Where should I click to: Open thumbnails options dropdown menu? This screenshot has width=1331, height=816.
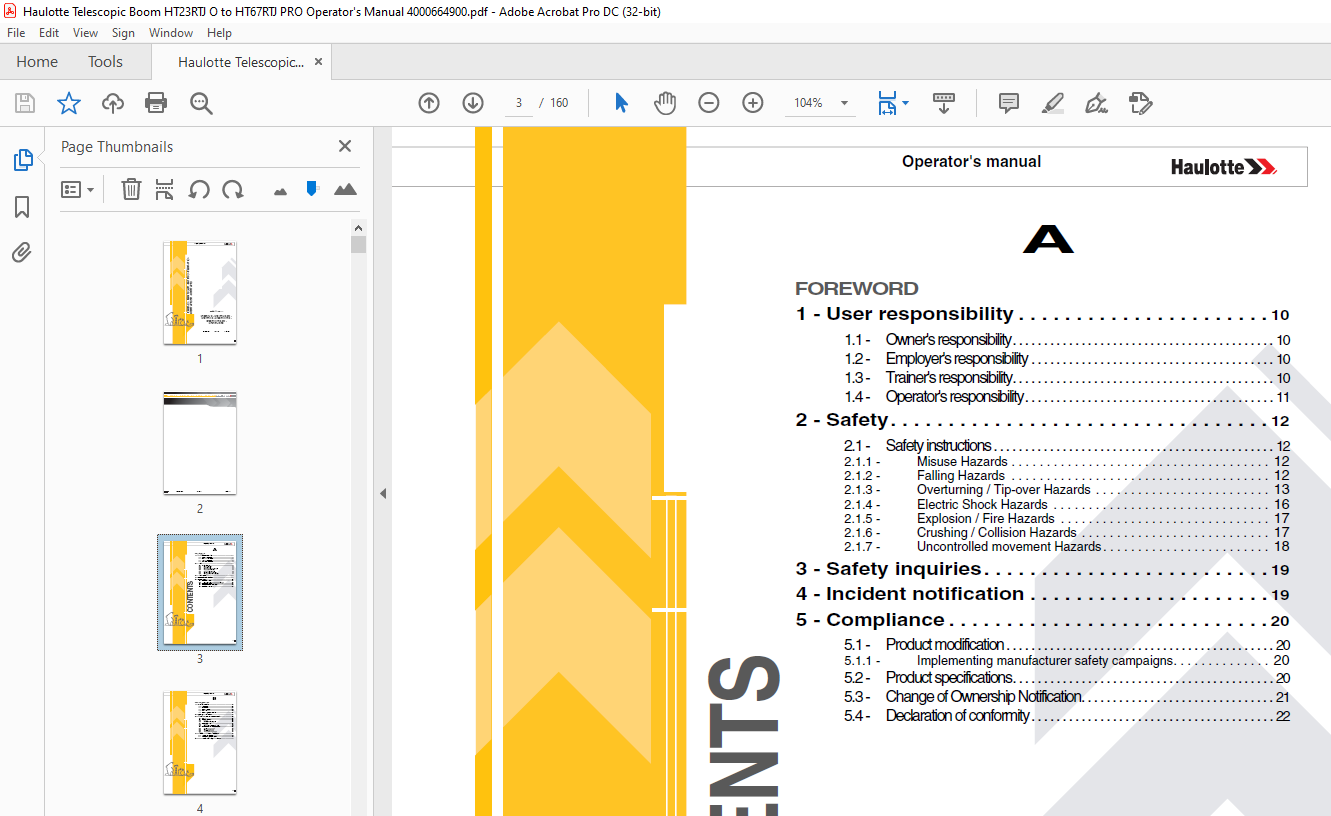pyautogui.click(x=77, y=189)
